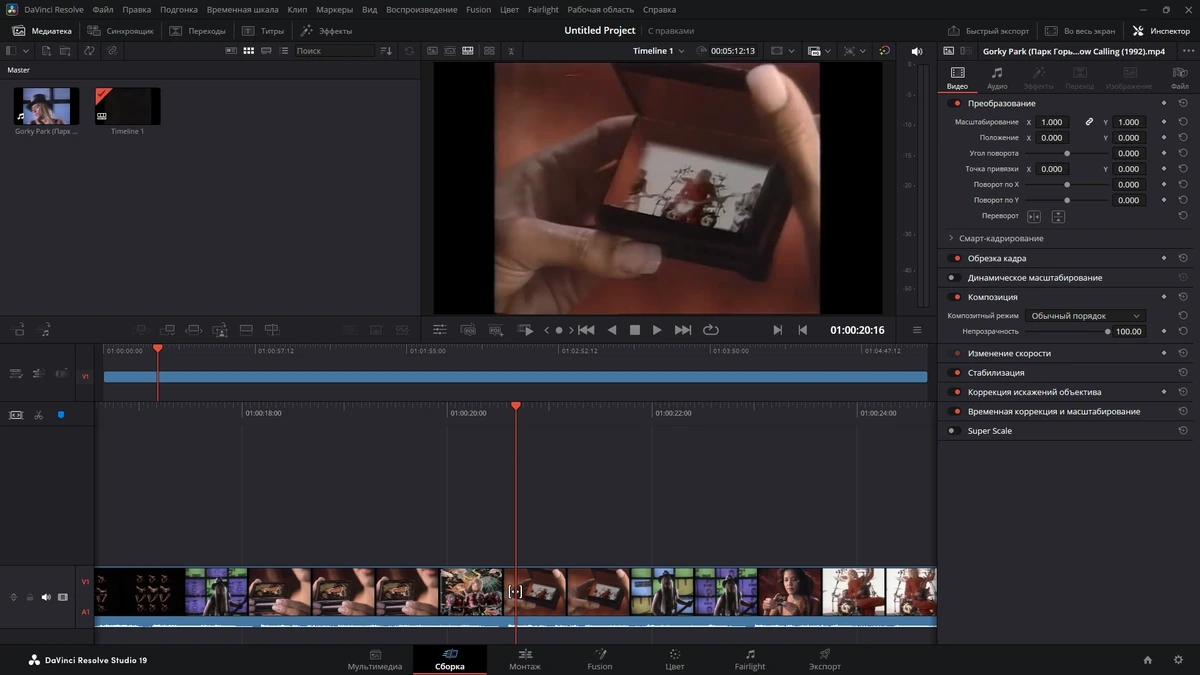Image resolution: width=1200 pixels, height=675 pixels.
Task: Click the viewer tools sliders icon
Action: [x=439, y=330]
